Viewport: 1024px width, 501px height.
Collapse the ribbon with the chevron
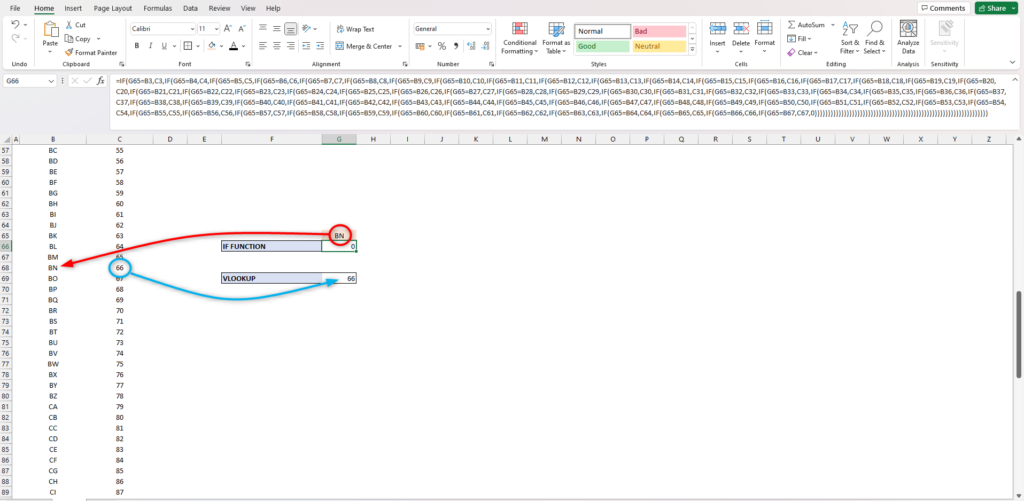coord(1012,62)
